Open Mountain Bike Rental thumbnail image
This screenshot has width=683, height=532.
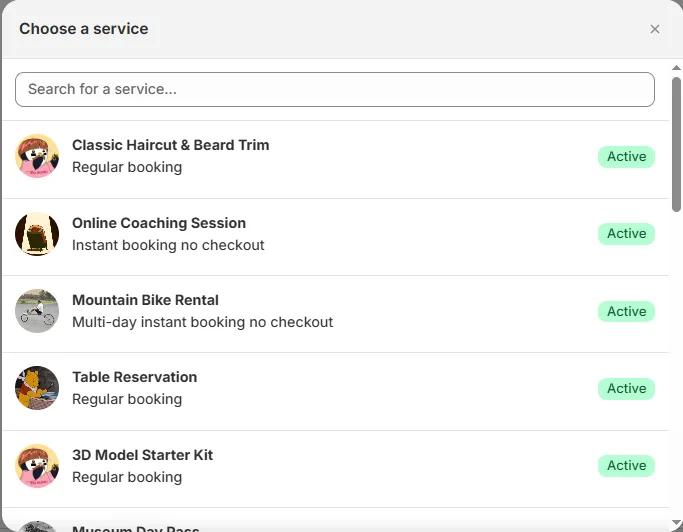point(37,311)
